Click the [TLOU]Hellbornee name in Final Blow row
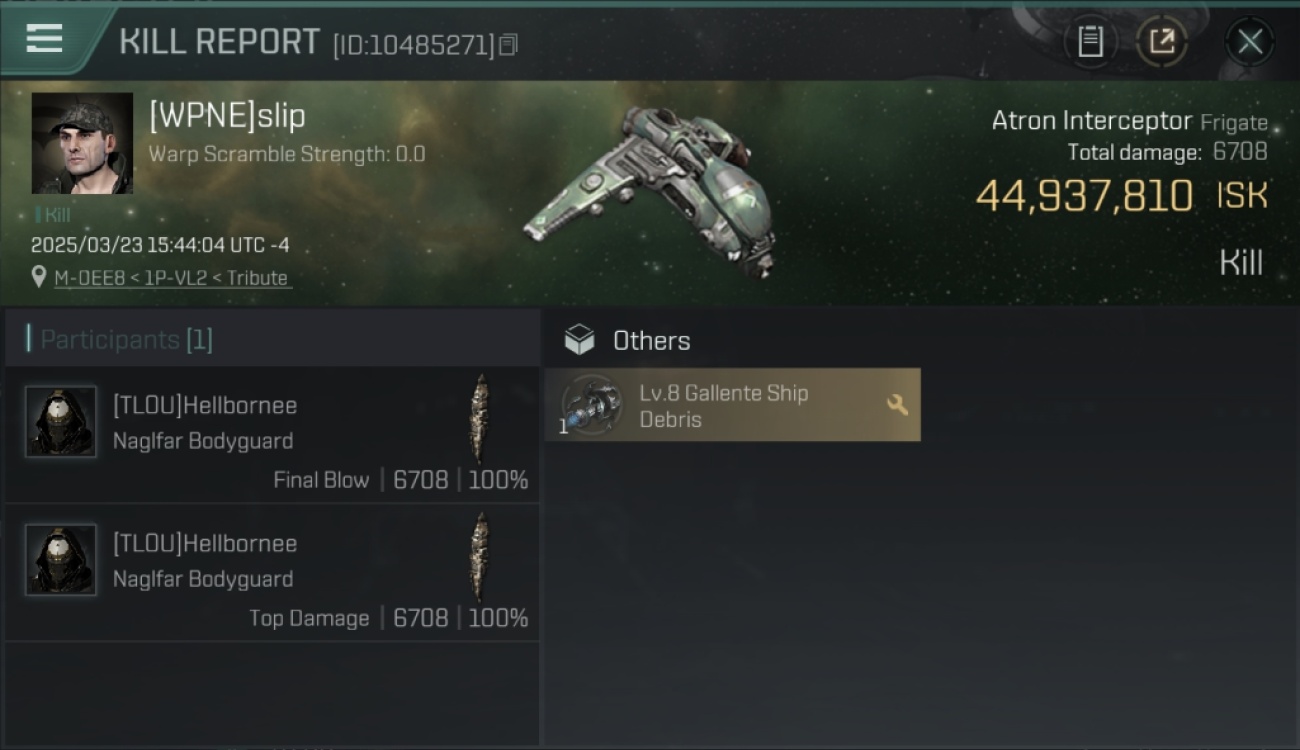 (205, 405)
